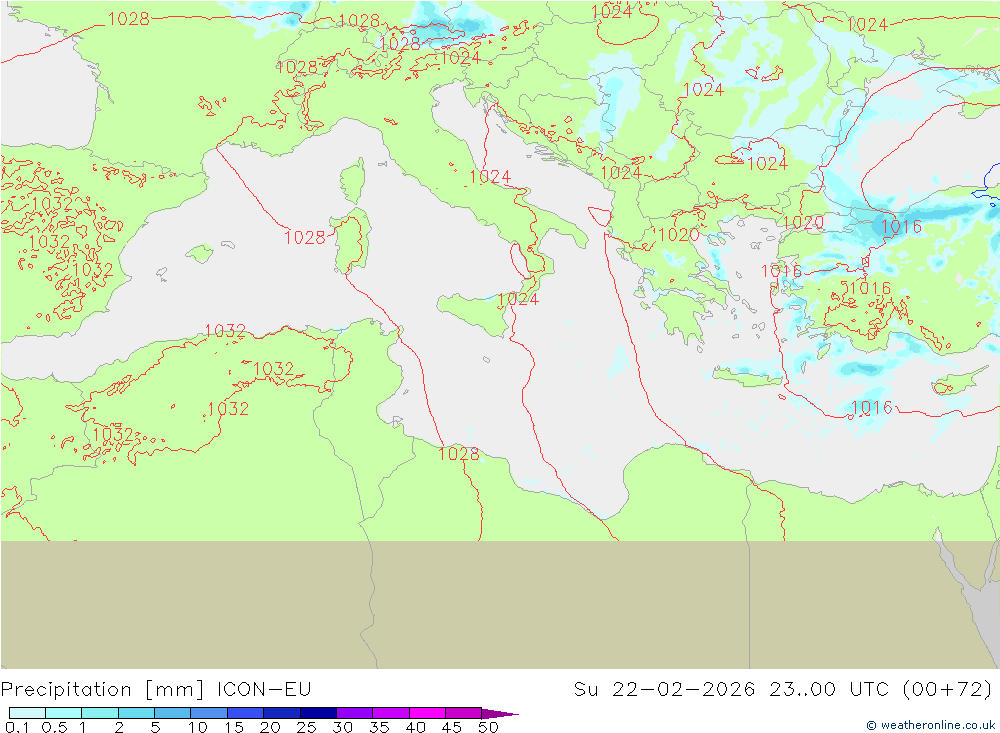Click the legend tick label '0.1'

[x=17, y=727]
